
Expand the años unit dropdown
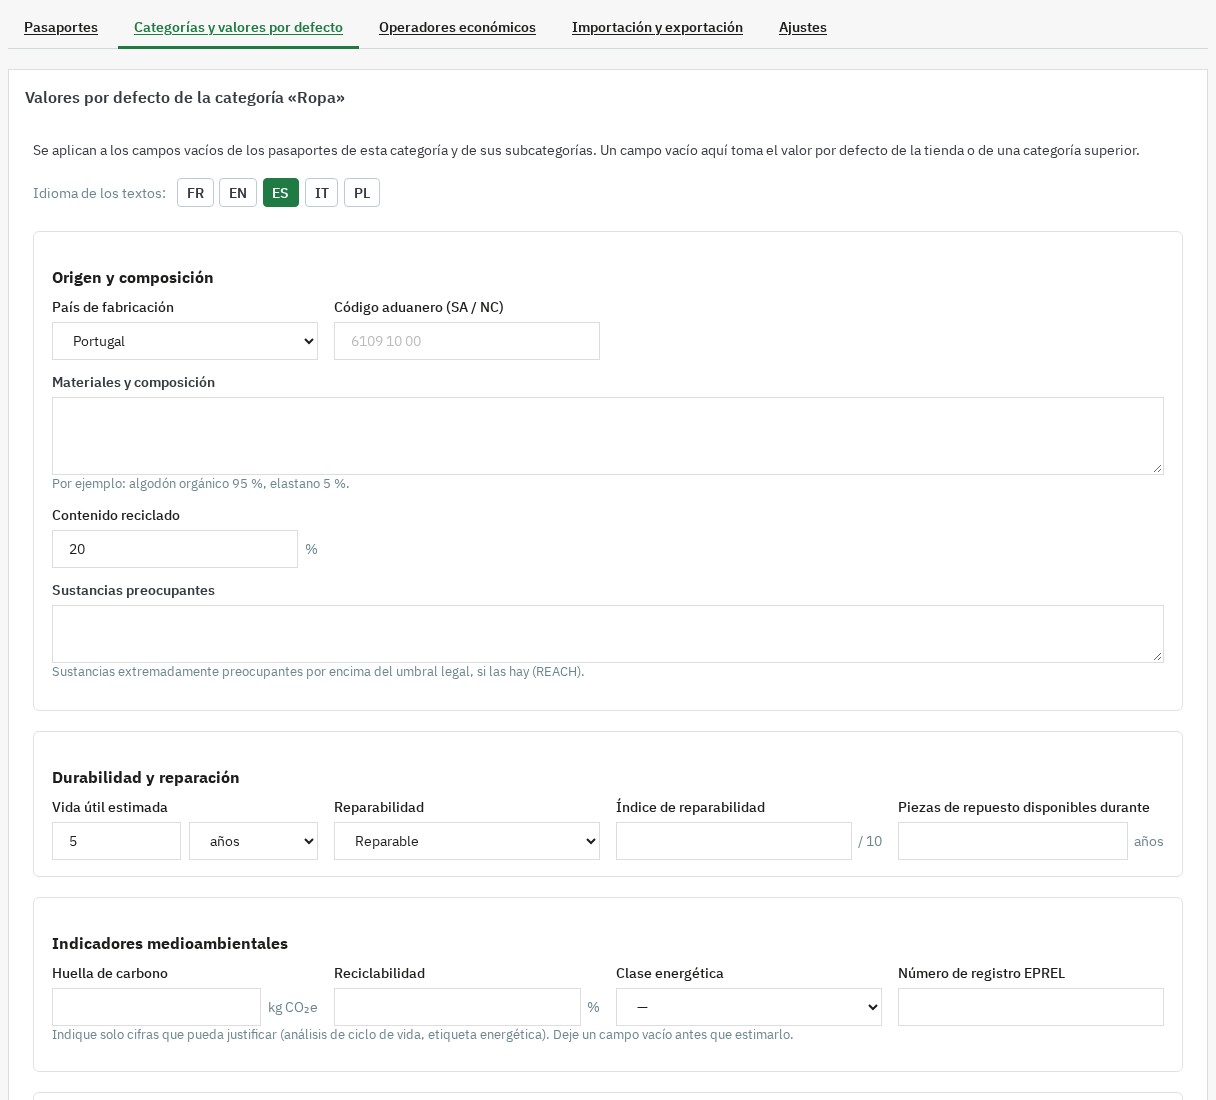point(253,841)
